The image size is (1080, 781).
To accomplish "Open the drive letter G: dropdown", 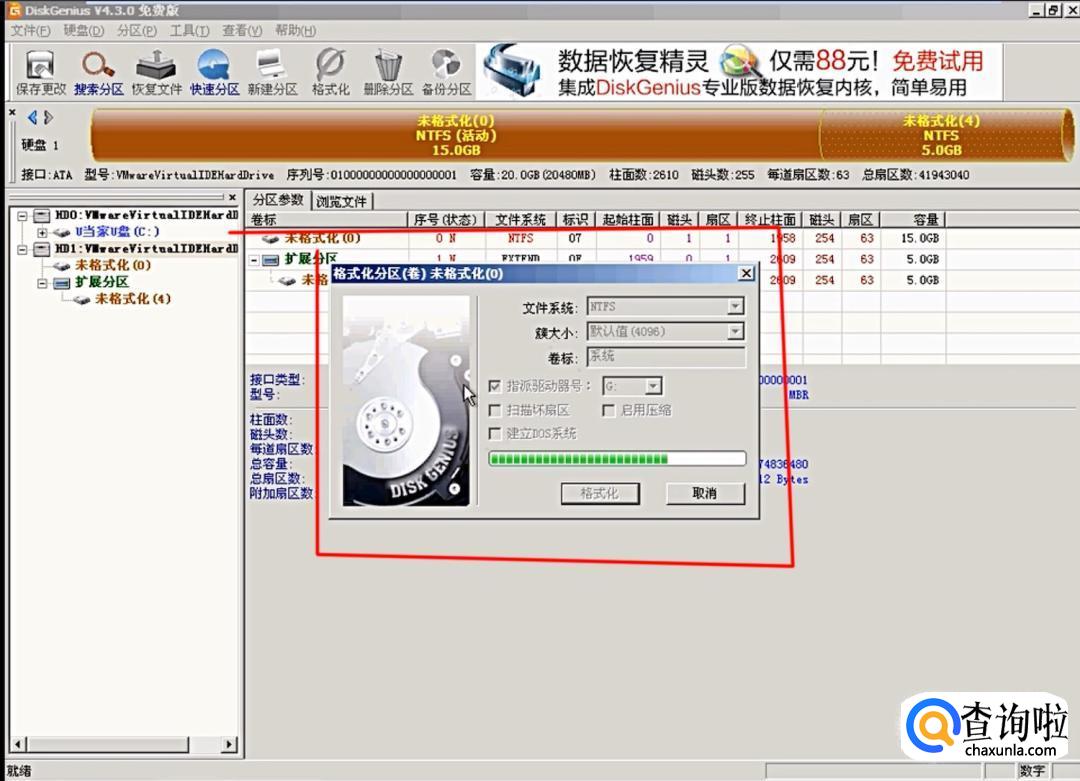I will click(654, 386).
